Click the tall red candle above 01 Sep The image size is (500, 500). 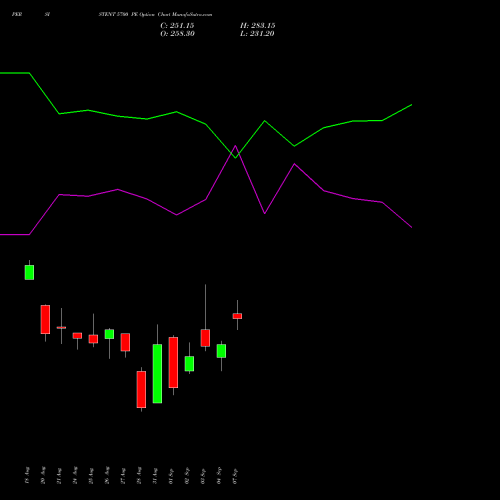(173, 362)
